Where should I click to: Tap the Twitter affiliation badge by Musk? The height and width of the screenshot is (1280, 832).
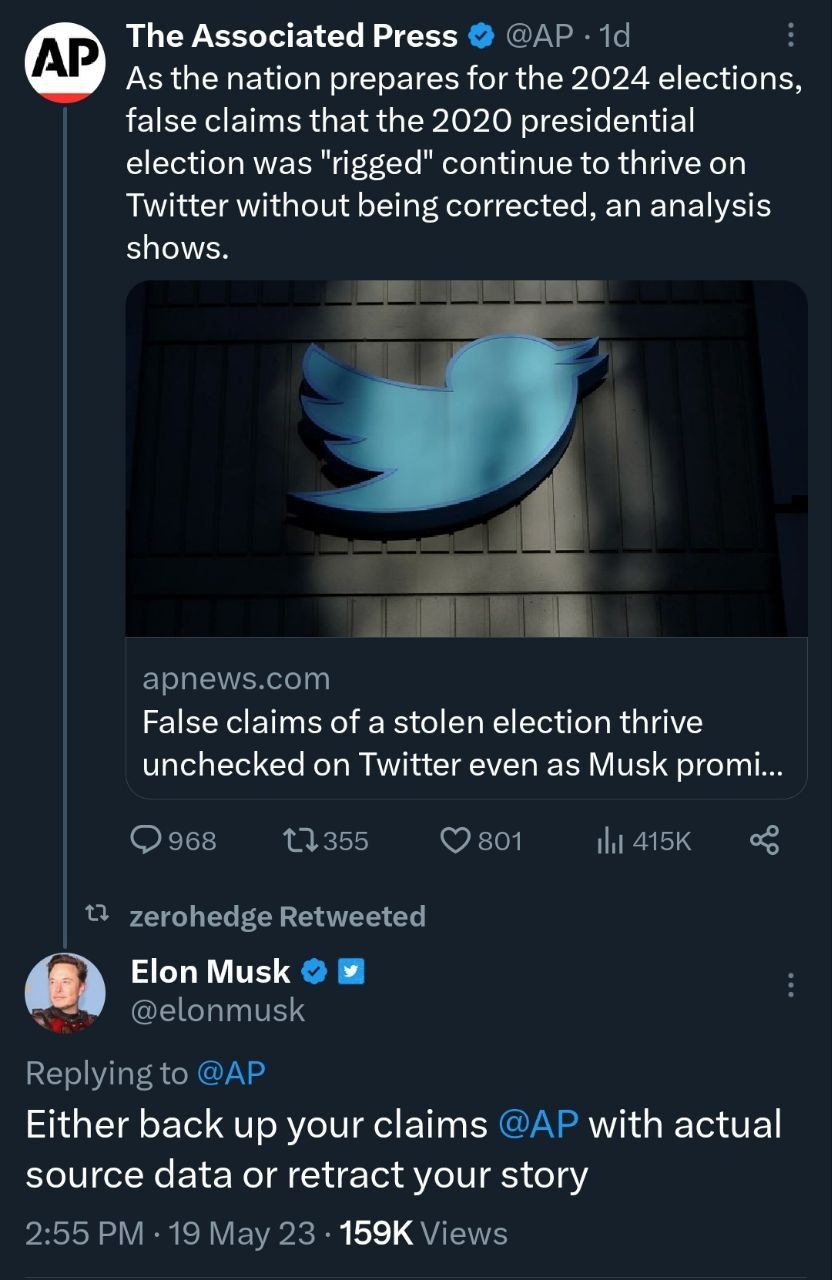[x=351, y=971]
